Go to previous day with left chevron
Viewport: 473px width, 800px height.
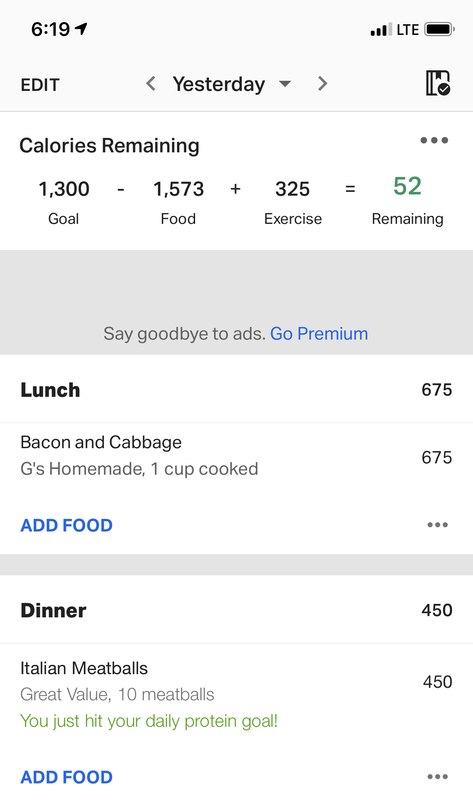[151, 83]
